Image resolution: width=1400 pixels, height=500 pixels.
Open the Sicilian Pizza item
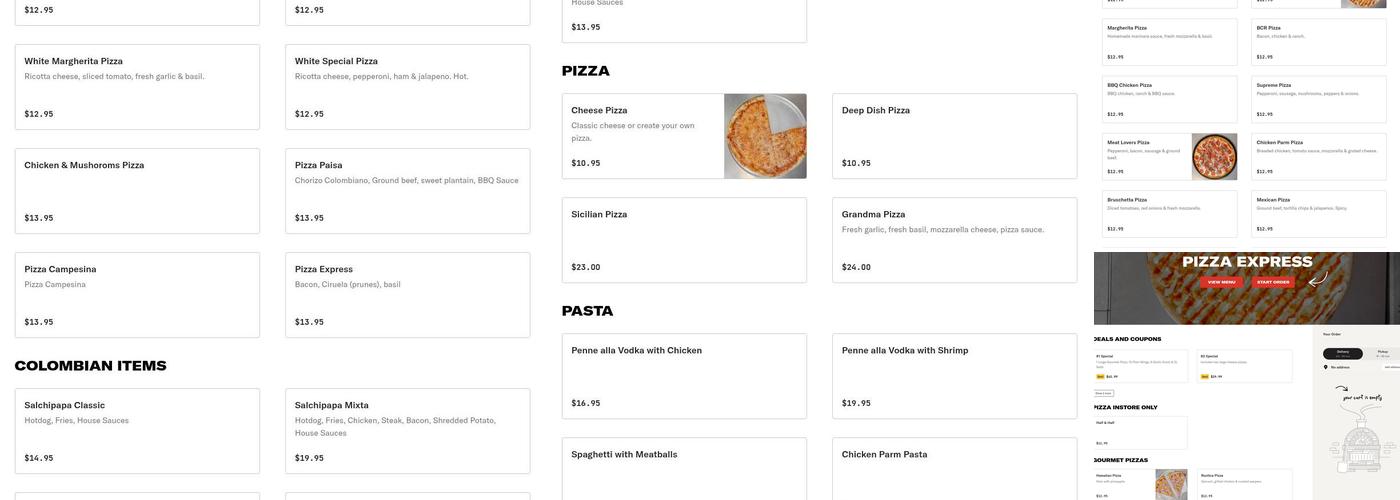click(x=684, y=240)
